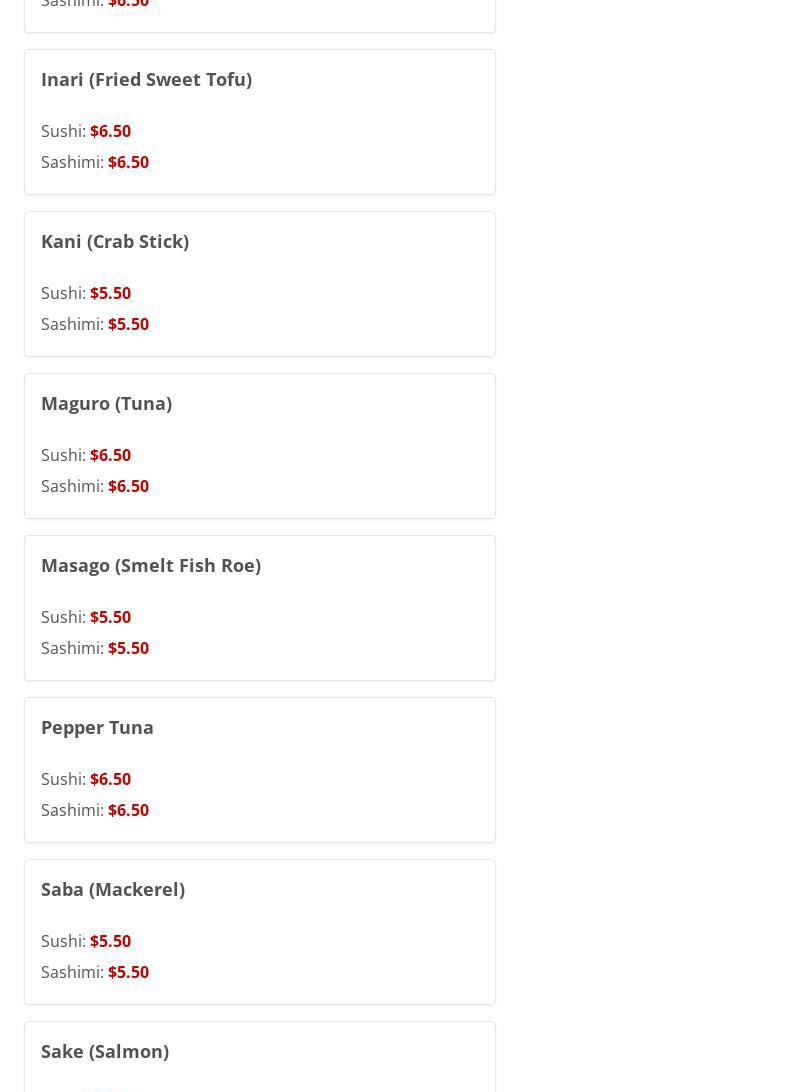Open the Maguro (Tuna) menu item

[x=106, y=403]
